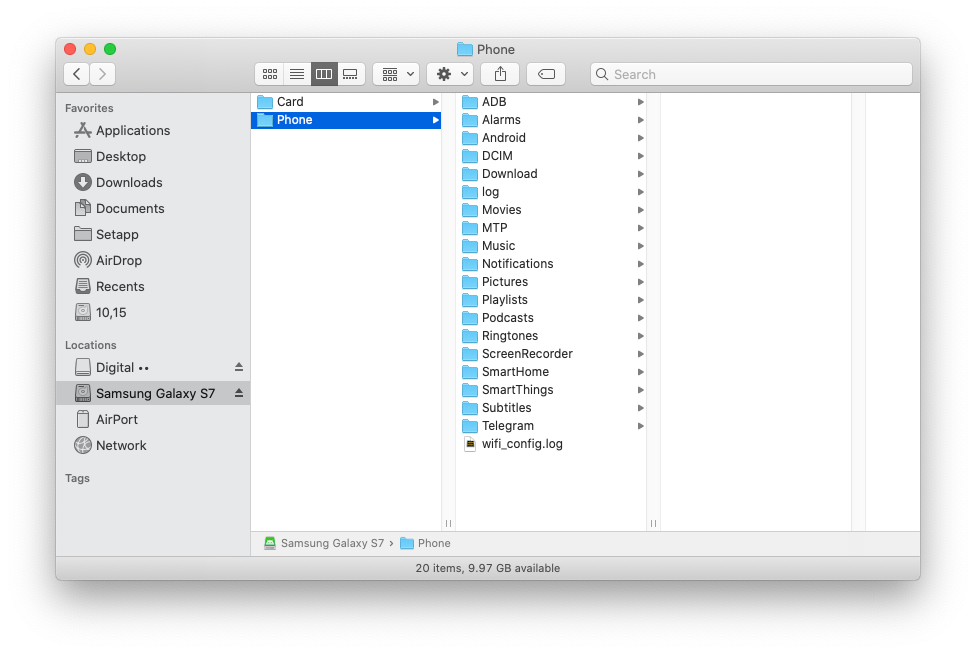Expand the Telegram folder disclosure arrow
Viewport: 976px width, 654px height.
pos(640,426)
